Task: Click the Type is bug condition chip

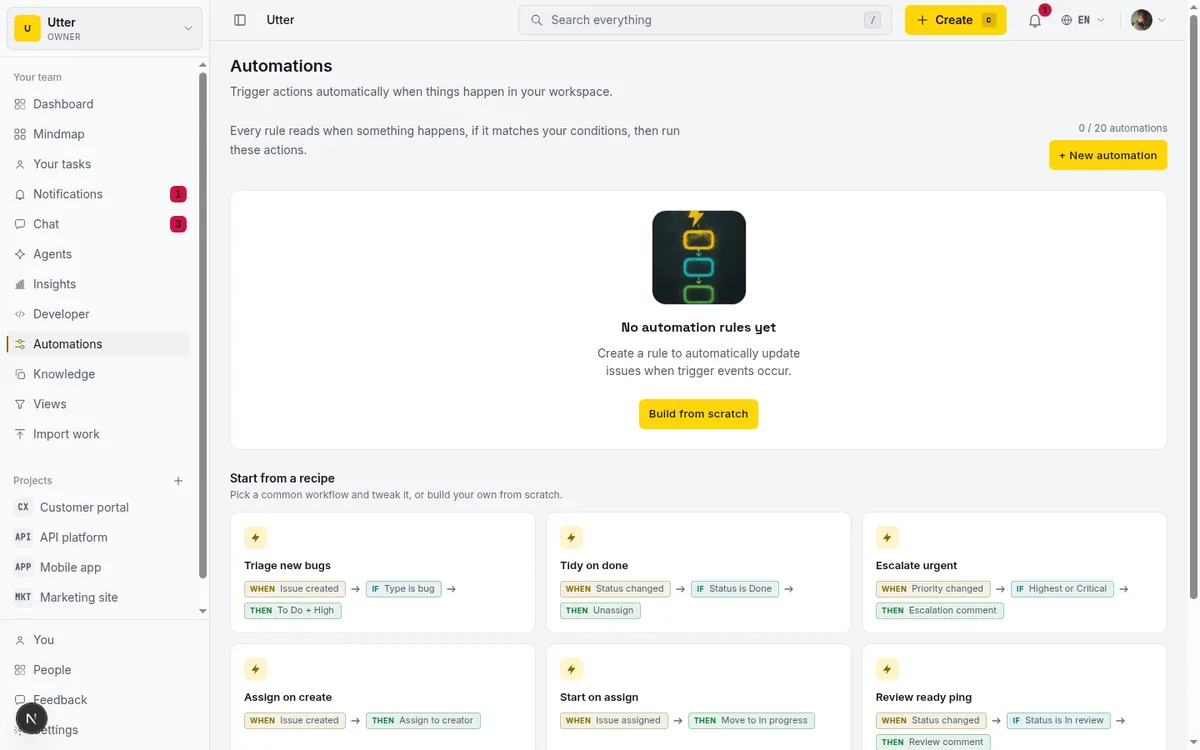Action: pos(403,589)
